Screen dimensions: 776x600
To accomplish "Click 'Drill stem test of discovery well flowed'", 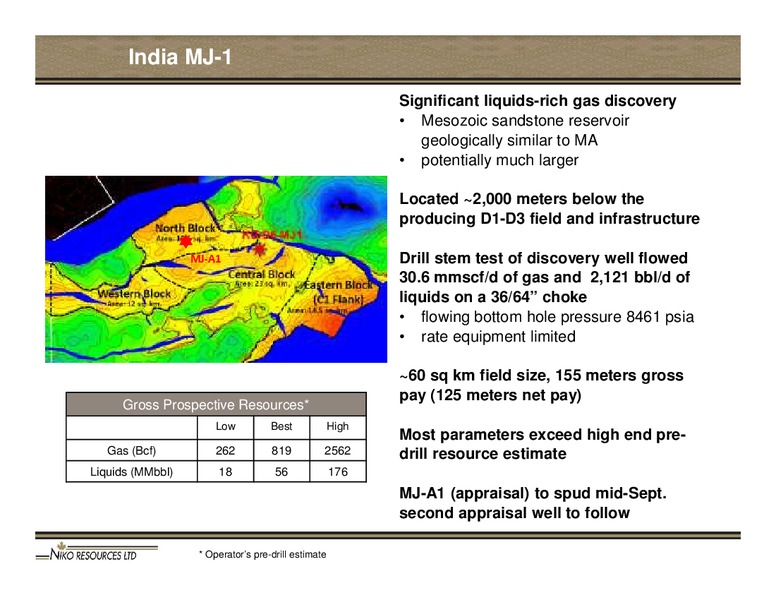I will 543,258.
